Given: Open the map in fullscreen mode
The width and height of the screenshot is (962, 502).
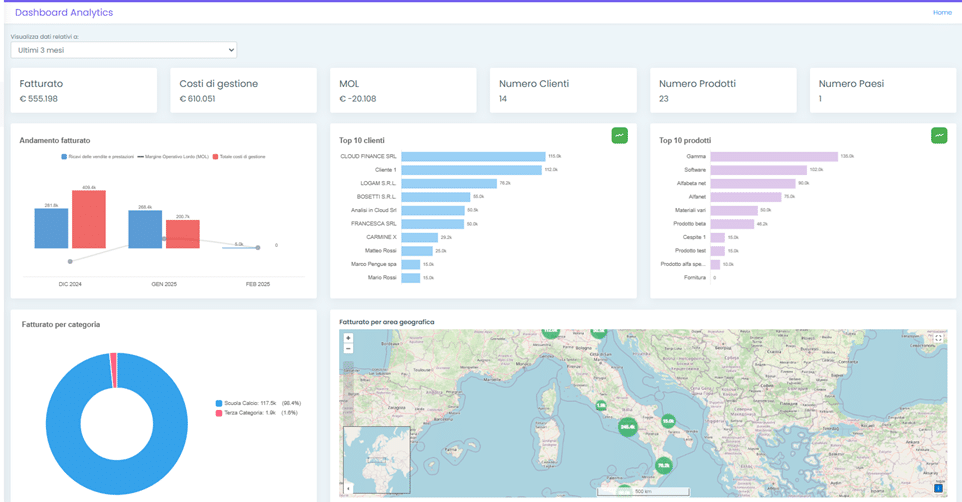Looking at the screenshot, I should pyautogui.click(x=938, y=339).
